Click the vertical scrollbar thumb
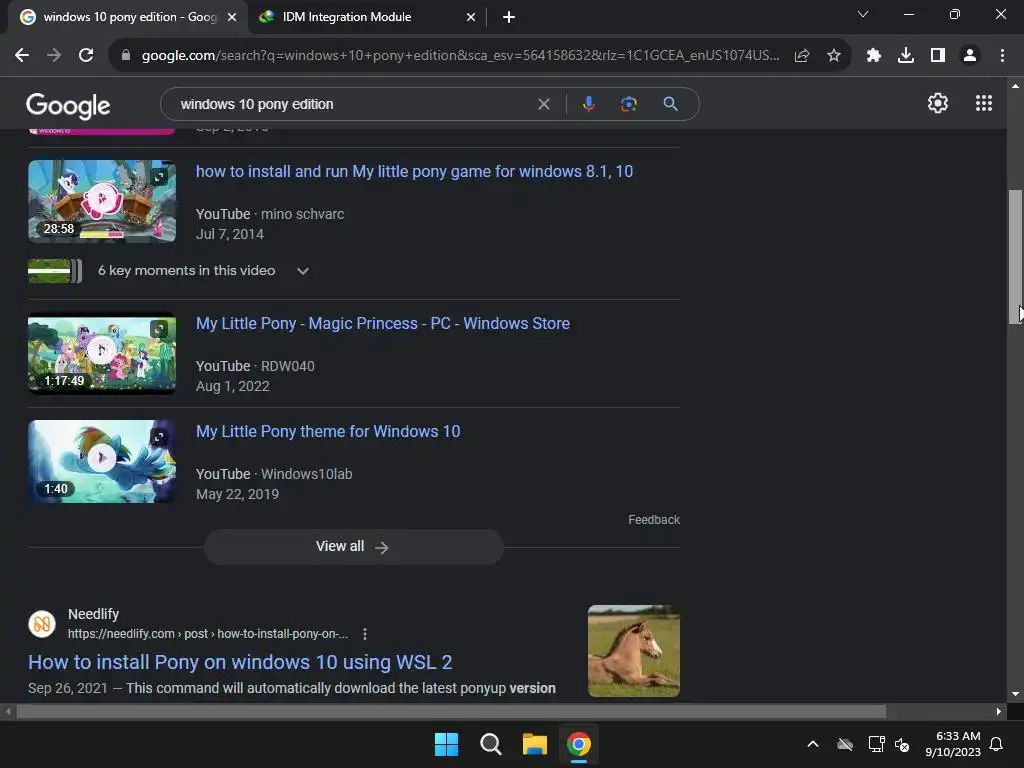Image resolution: width=1024 pixels, height=768 pixels. [x=1015, y=256]
